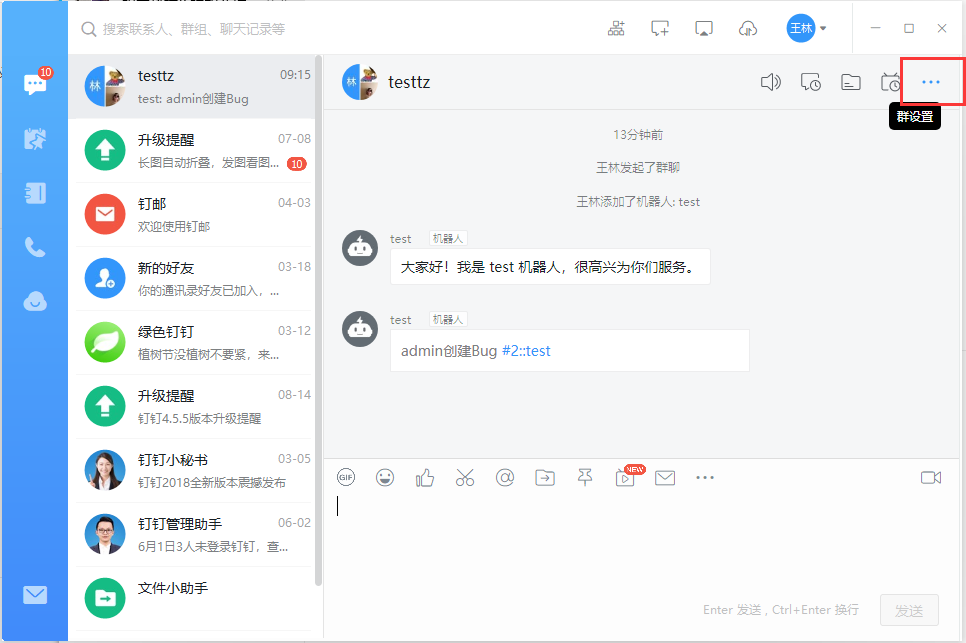The width and height of the screenshot is (966, 643).
Task: Open chat history clock icon
Action: click(x=810, y=82)
